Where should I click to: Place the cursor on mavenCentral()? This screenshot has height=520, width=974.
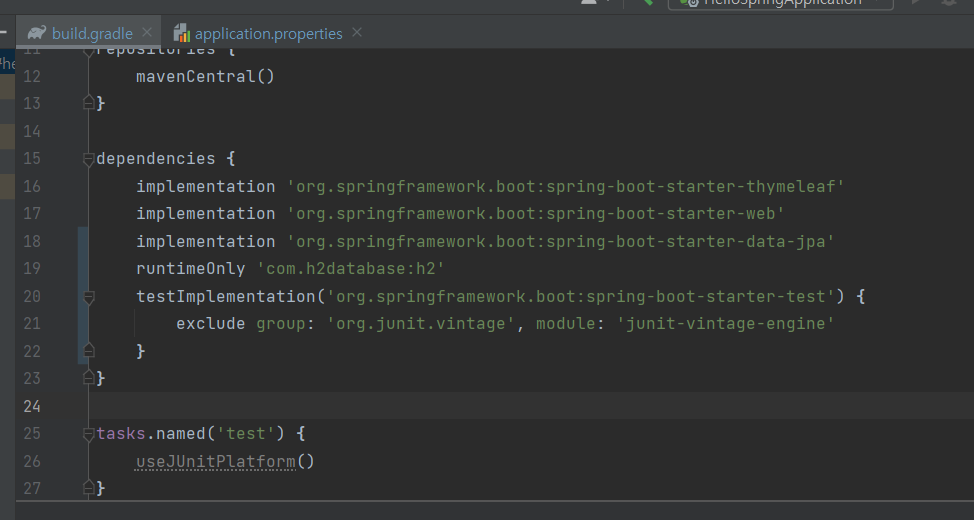pos(205,76)
